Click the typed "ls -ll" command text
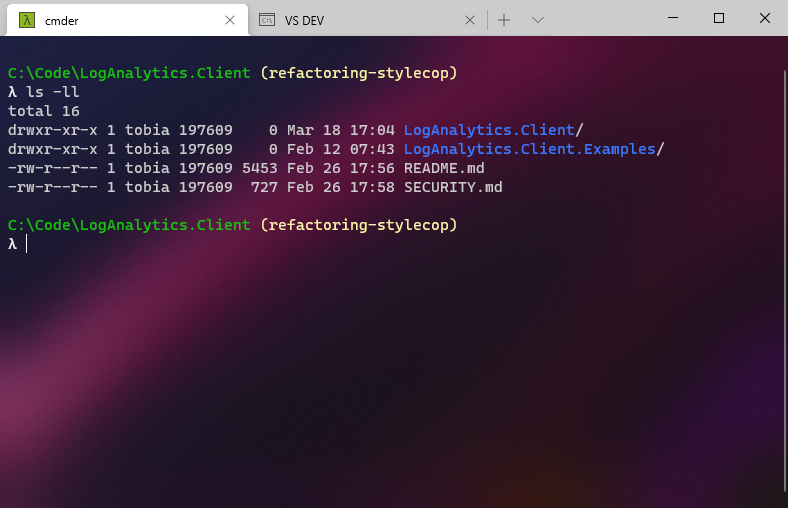This screenshot has height=508, width=788. (52, 92)
